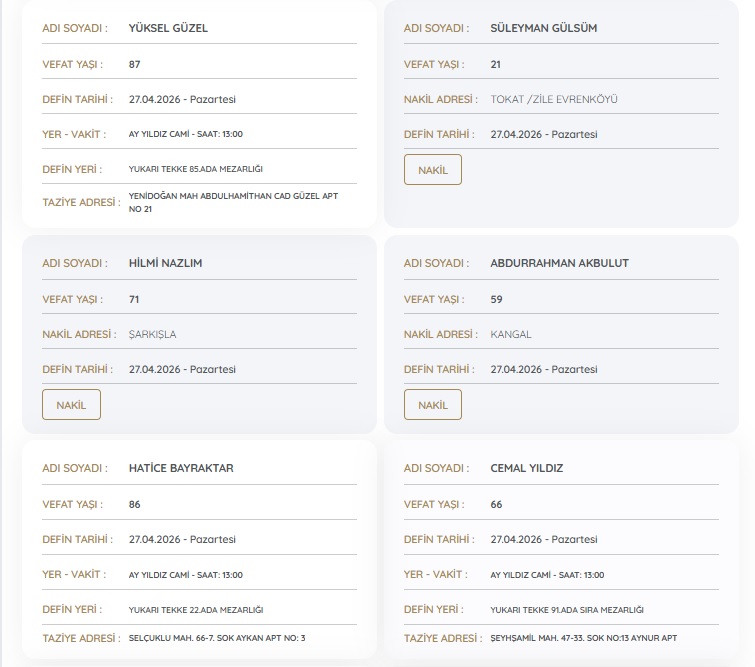Click the ABDURRAHMAN AKBULUT name
The image size is (755, 667).
click(x=559, y=263)
